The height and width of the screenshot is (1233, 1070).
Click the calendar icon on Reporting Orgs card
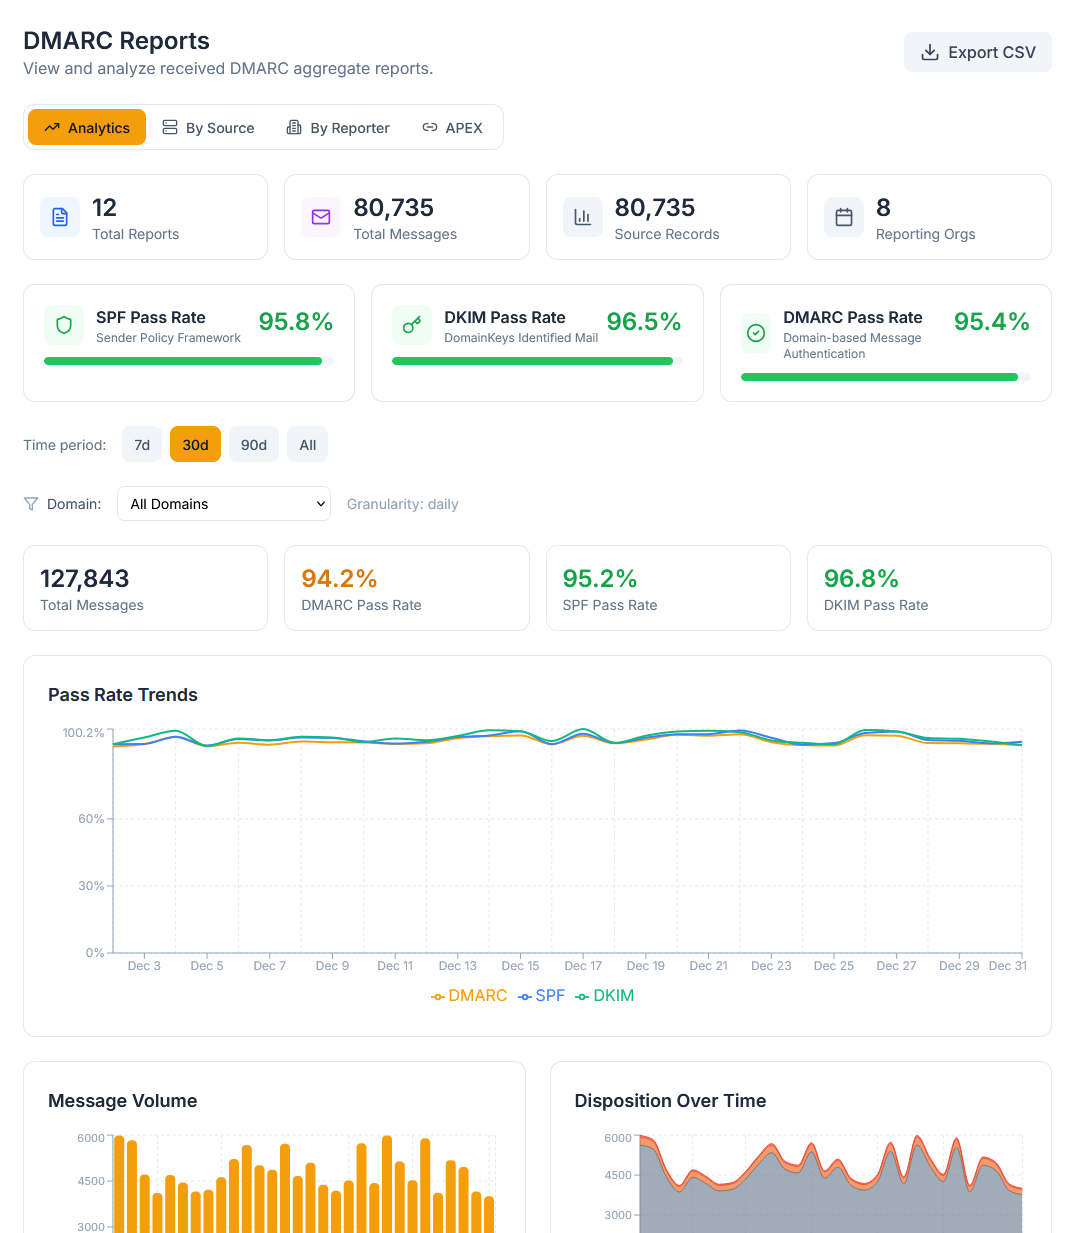843,217
